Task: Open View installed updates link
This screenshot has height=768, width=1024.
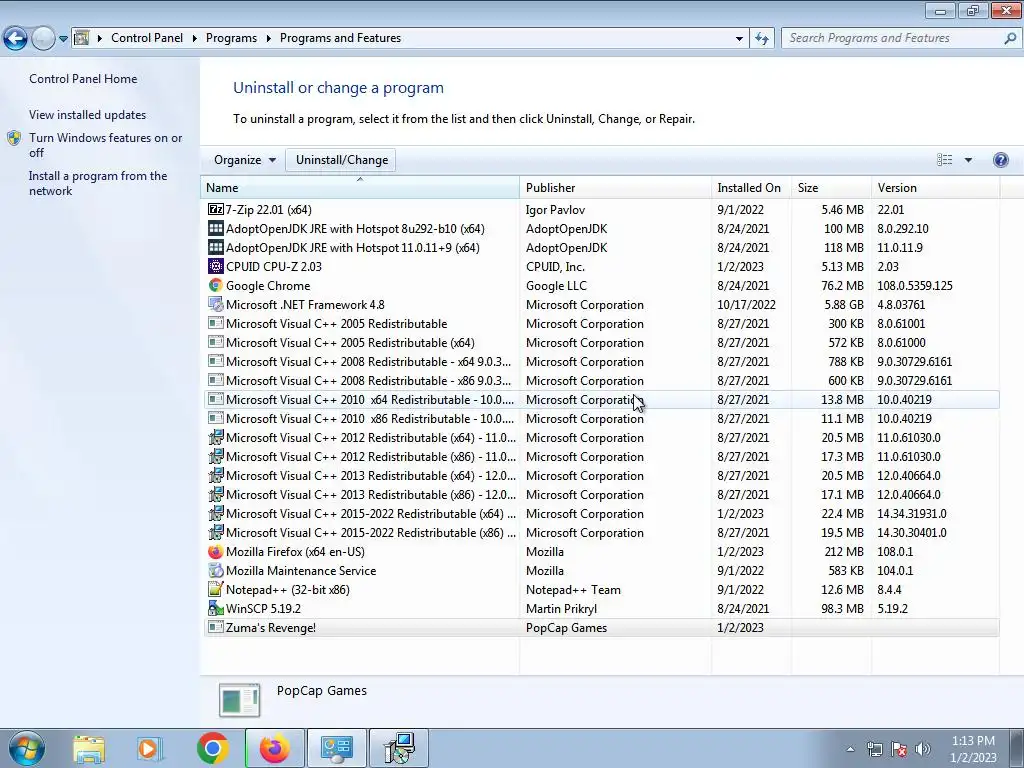Action: point(88,115)
